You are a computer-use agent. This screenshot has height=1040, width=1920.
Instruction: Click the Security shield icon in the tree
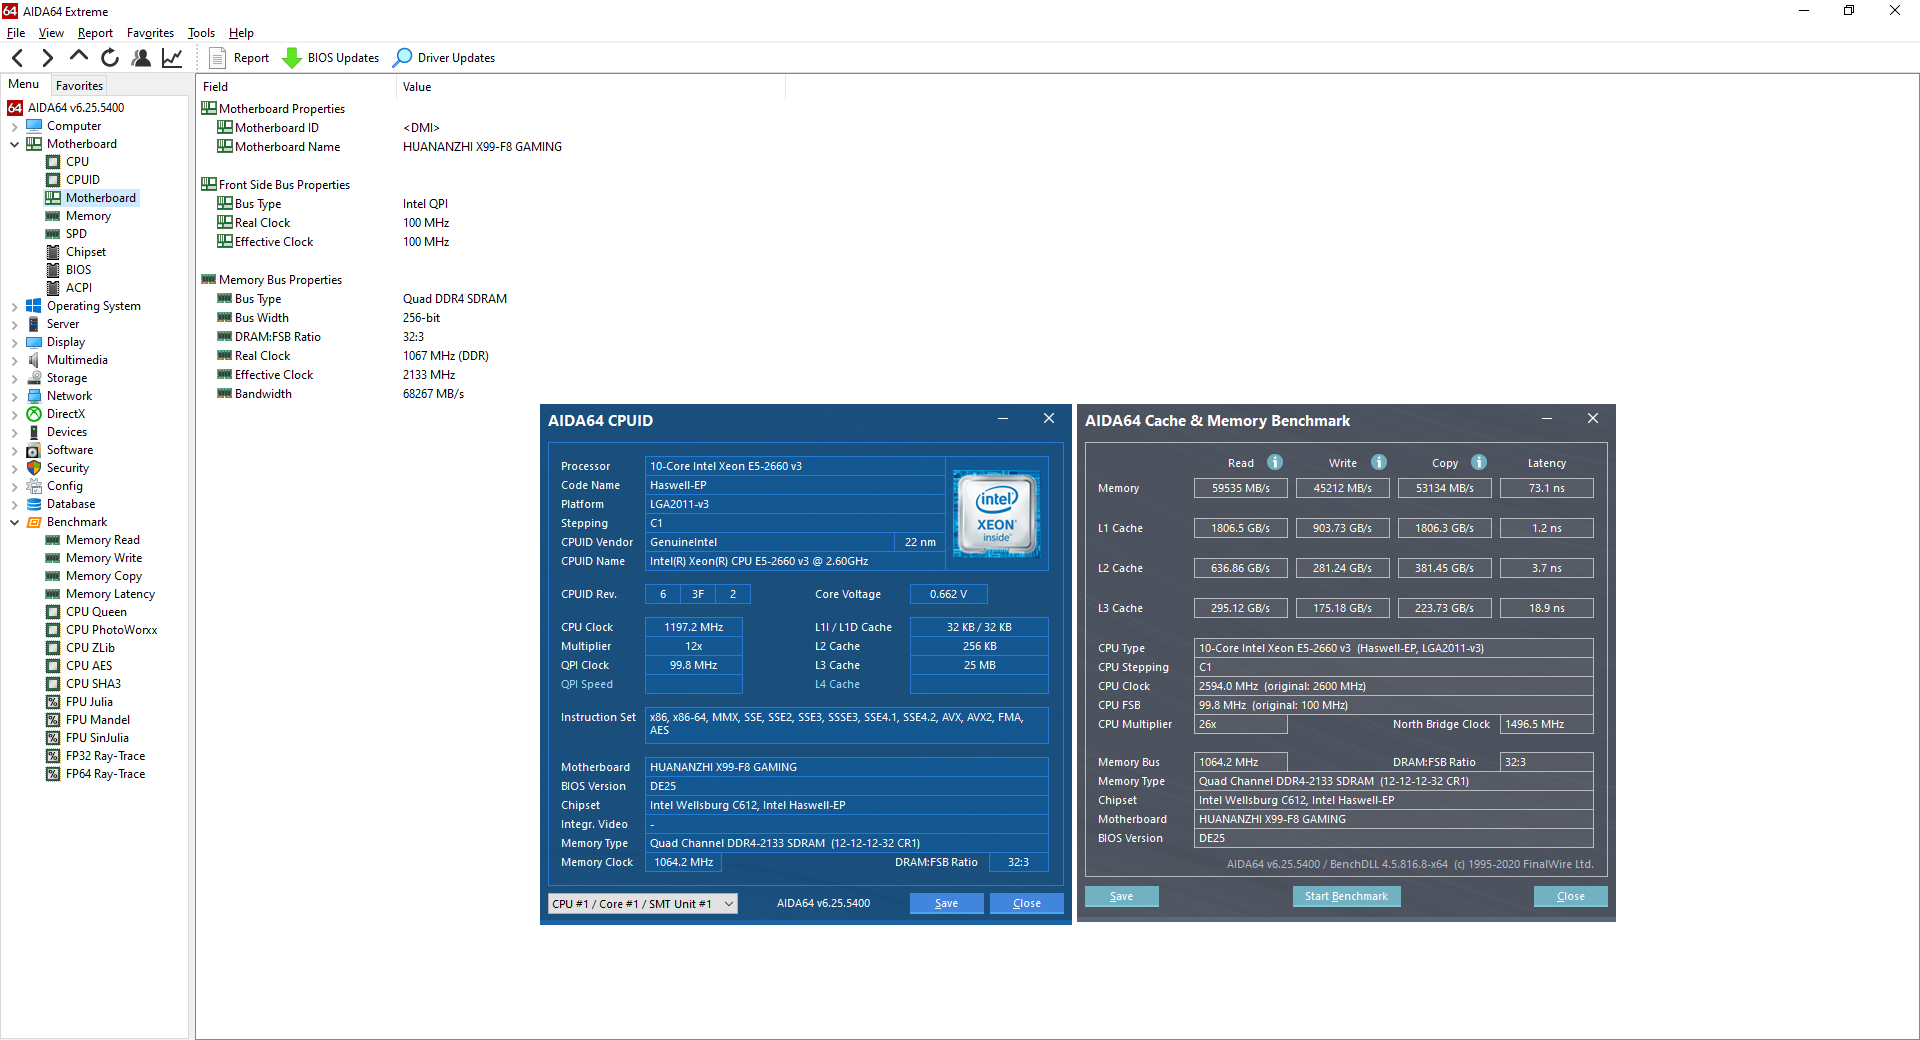(x=34, y=468)
